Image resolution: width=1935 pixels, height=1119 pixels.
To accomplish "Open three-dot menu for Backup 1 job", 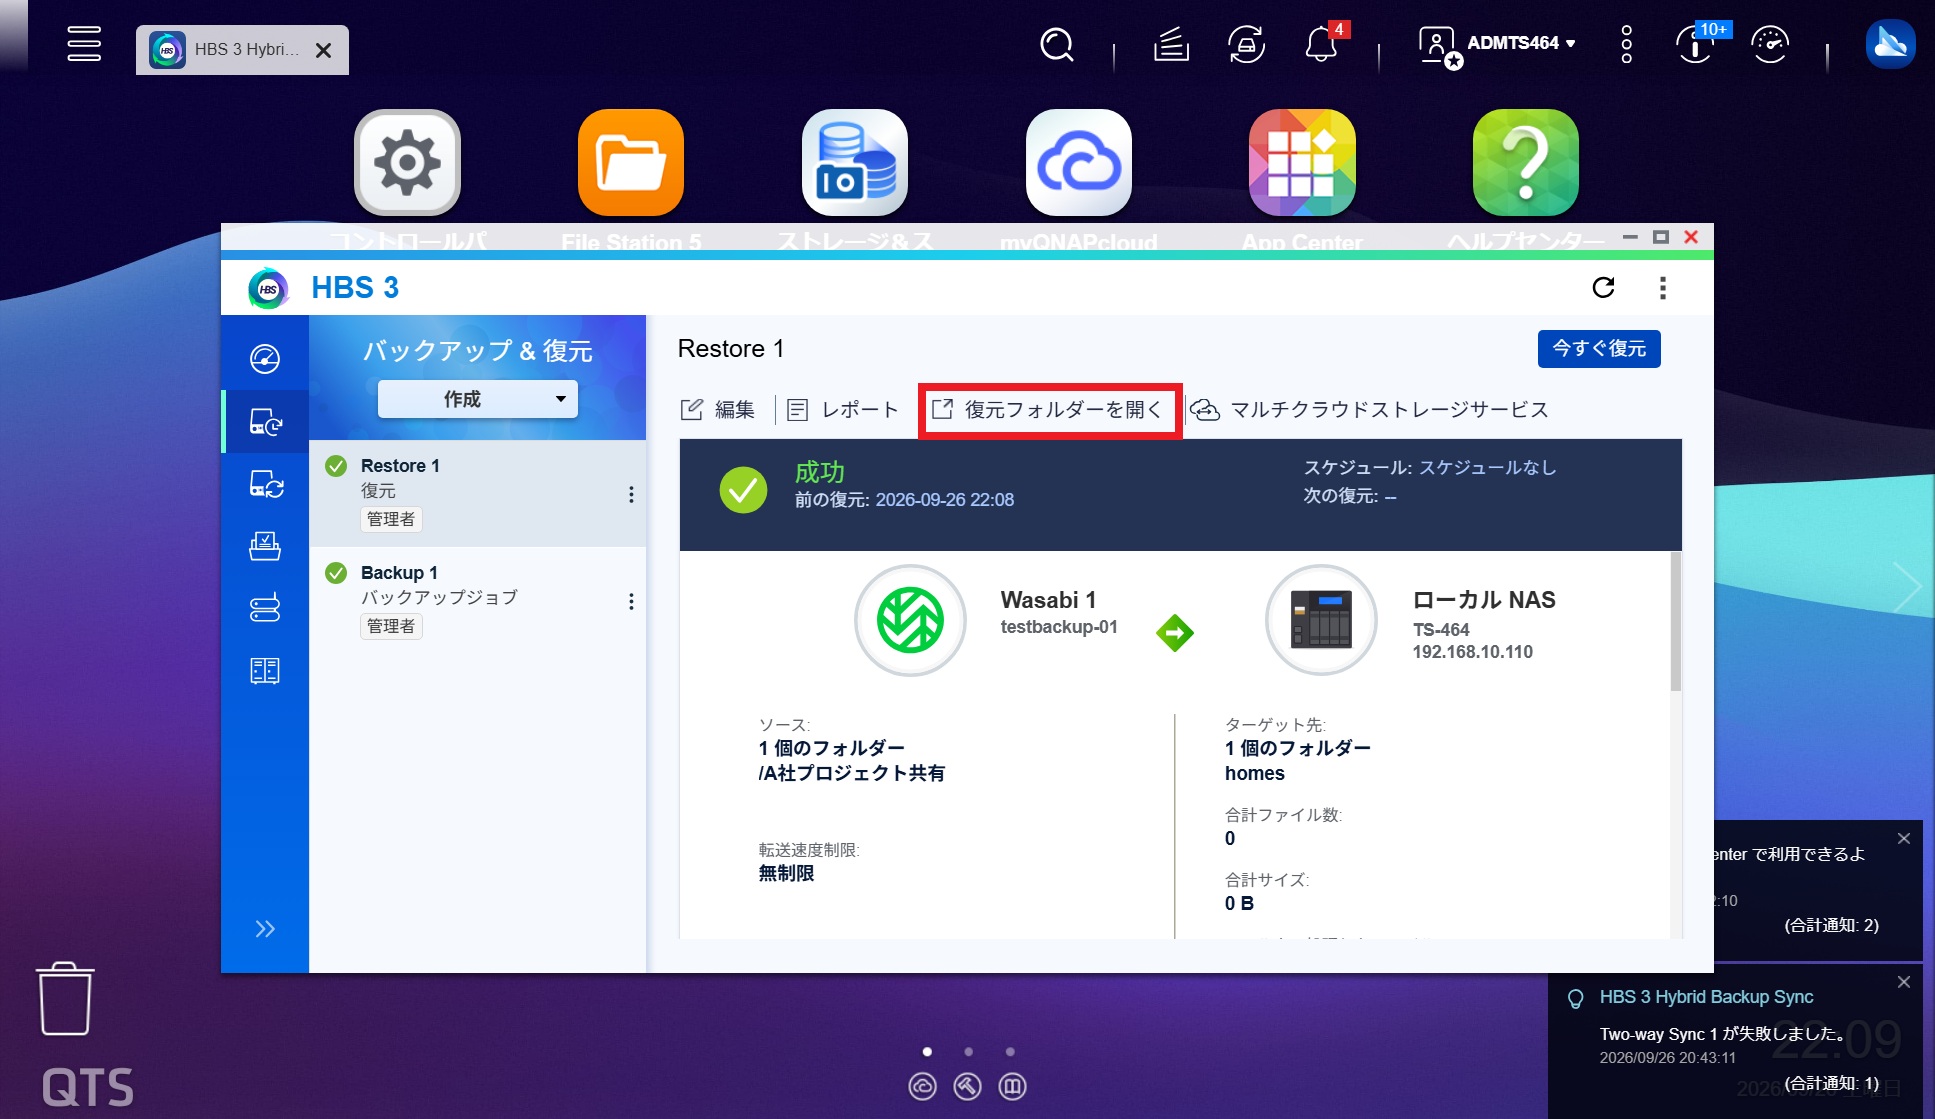I will 631,601.
